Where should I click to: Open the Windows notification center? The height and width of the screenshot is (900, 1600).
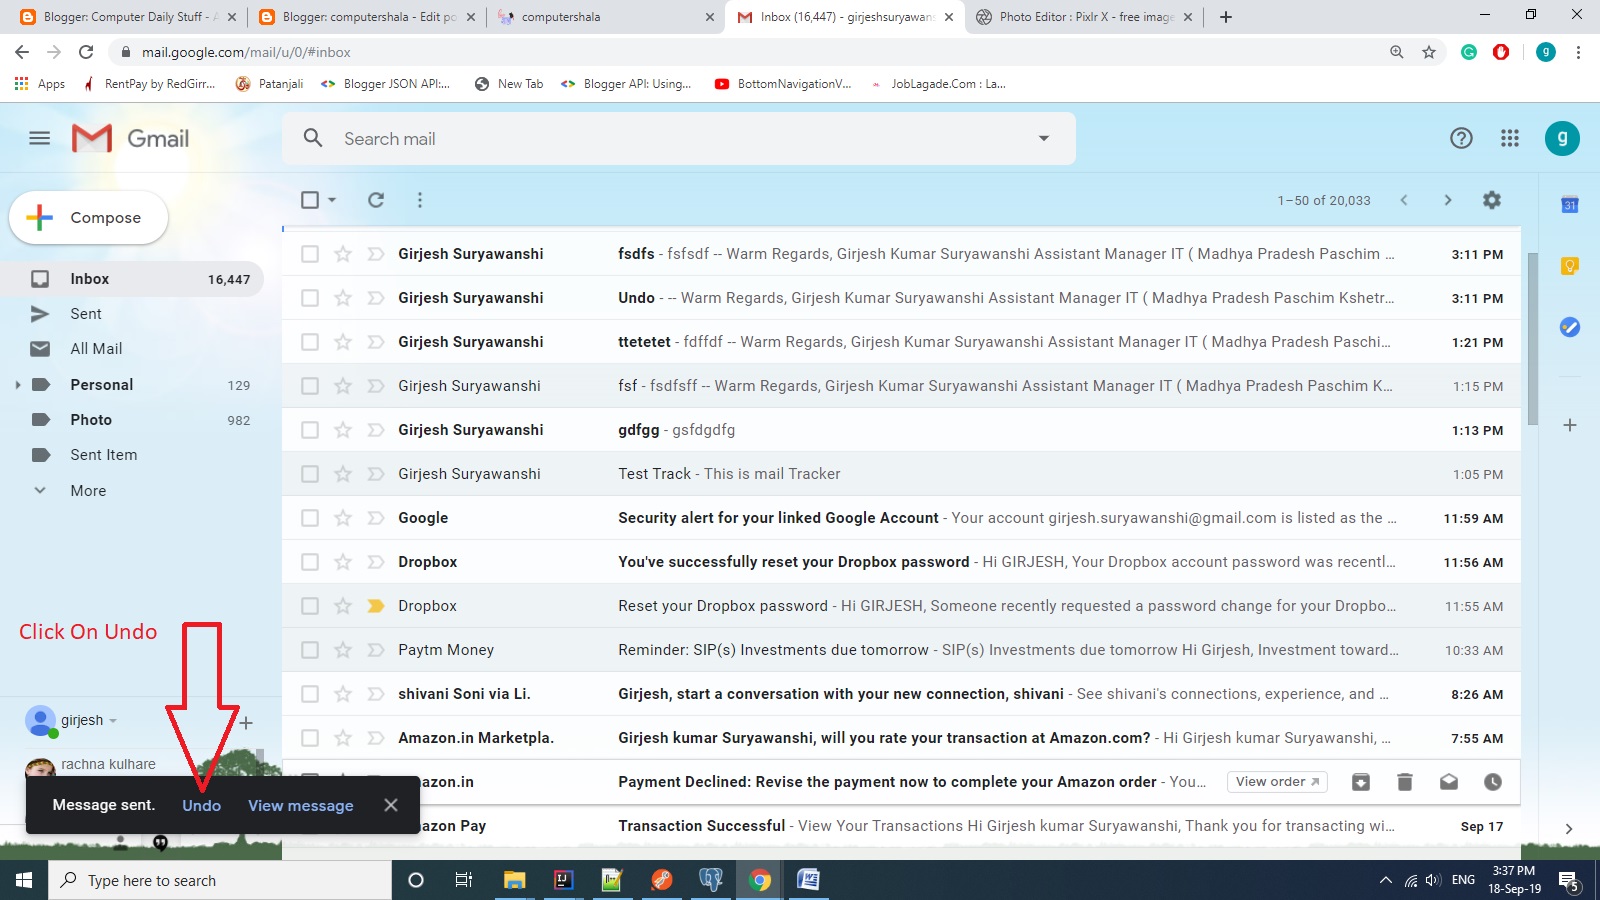[1568, 881]
